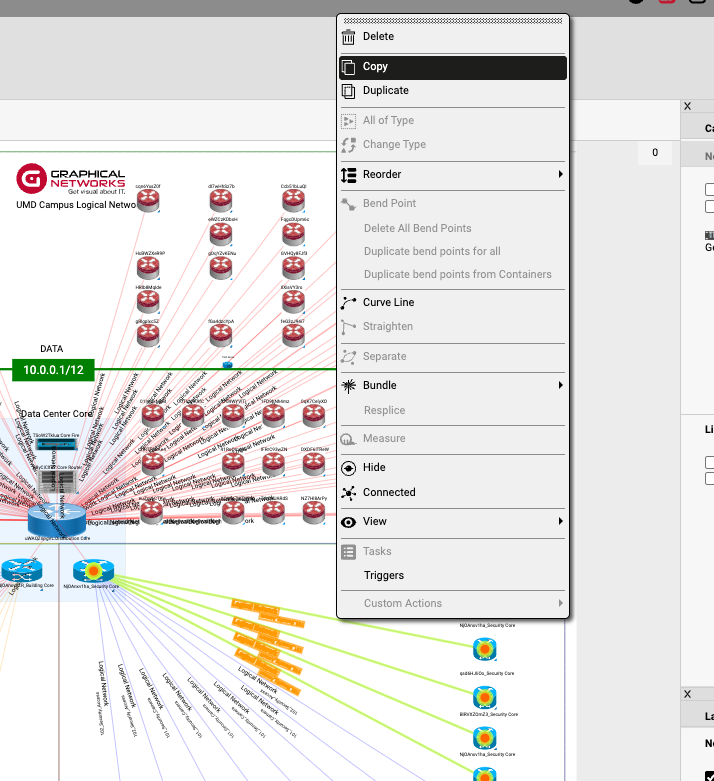This screenshot has width=714, height=781.
Task: Close the top right side panel
Action: tap(687, 106)
